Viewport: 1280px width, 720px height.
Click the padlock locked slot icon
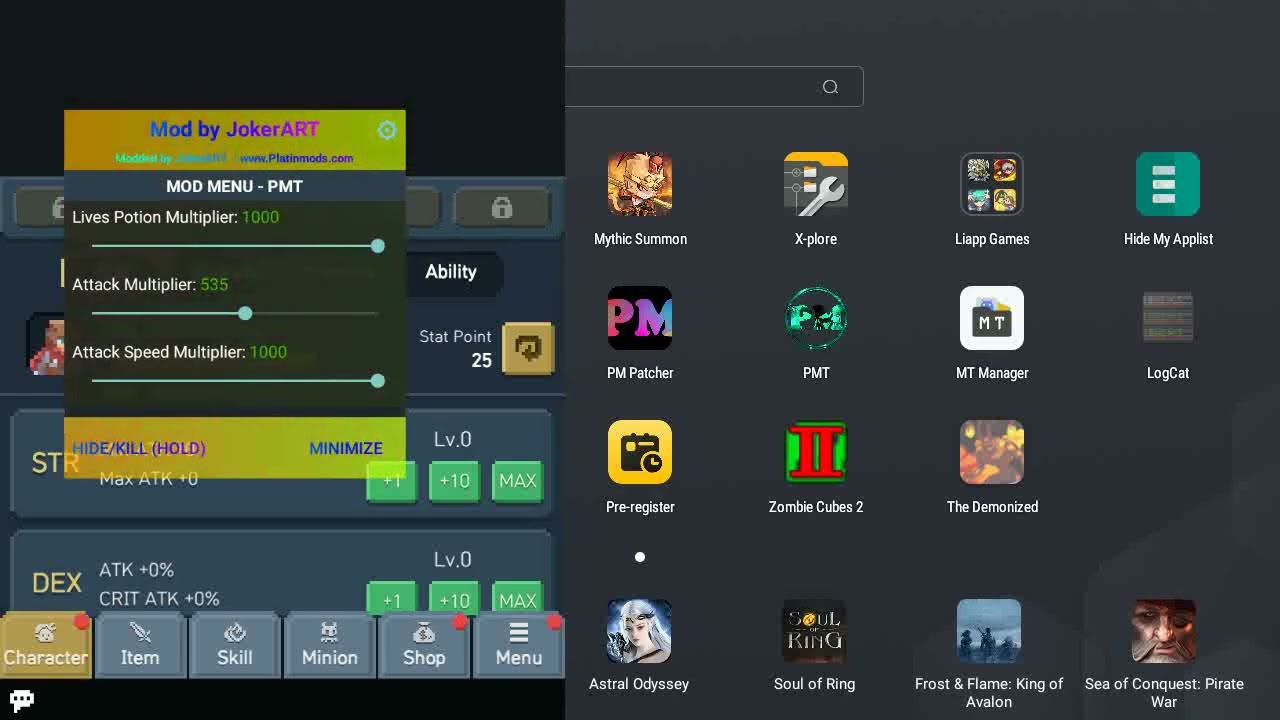[502, 207]
